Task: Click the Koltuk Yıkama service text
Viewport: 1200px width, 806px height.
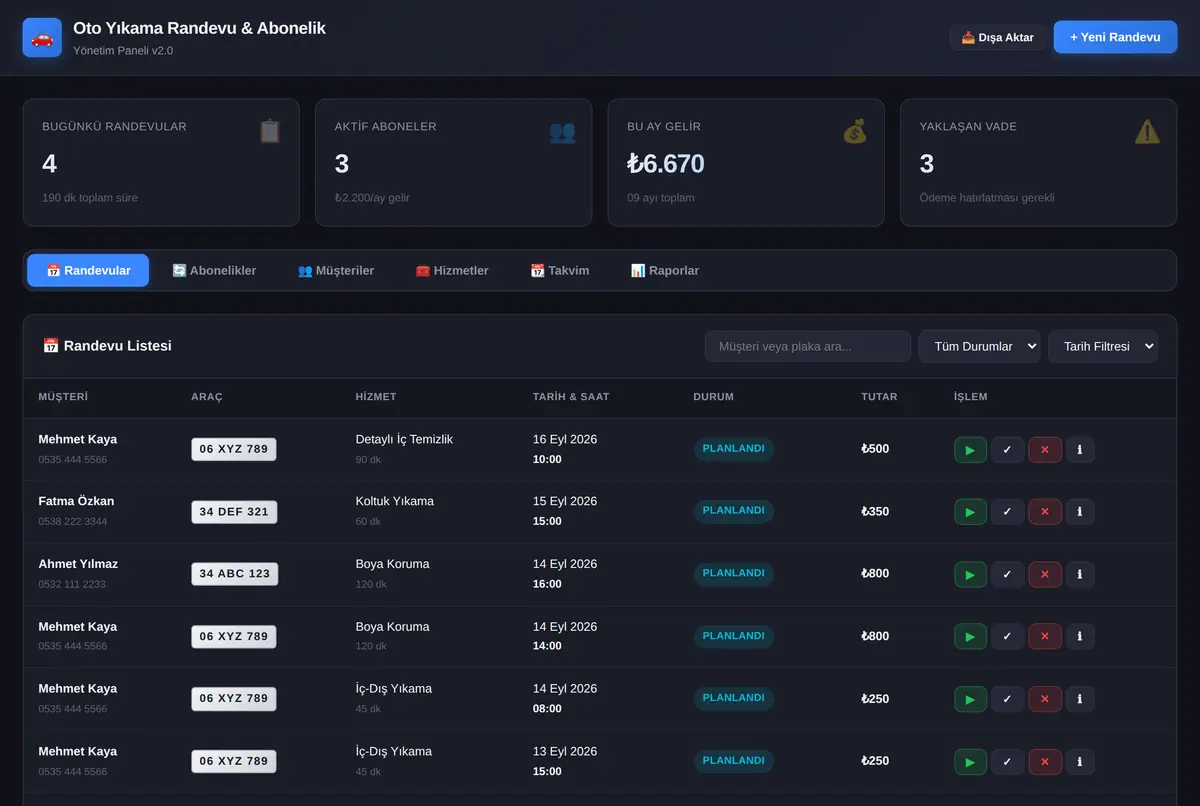Action: pos(395,501)
